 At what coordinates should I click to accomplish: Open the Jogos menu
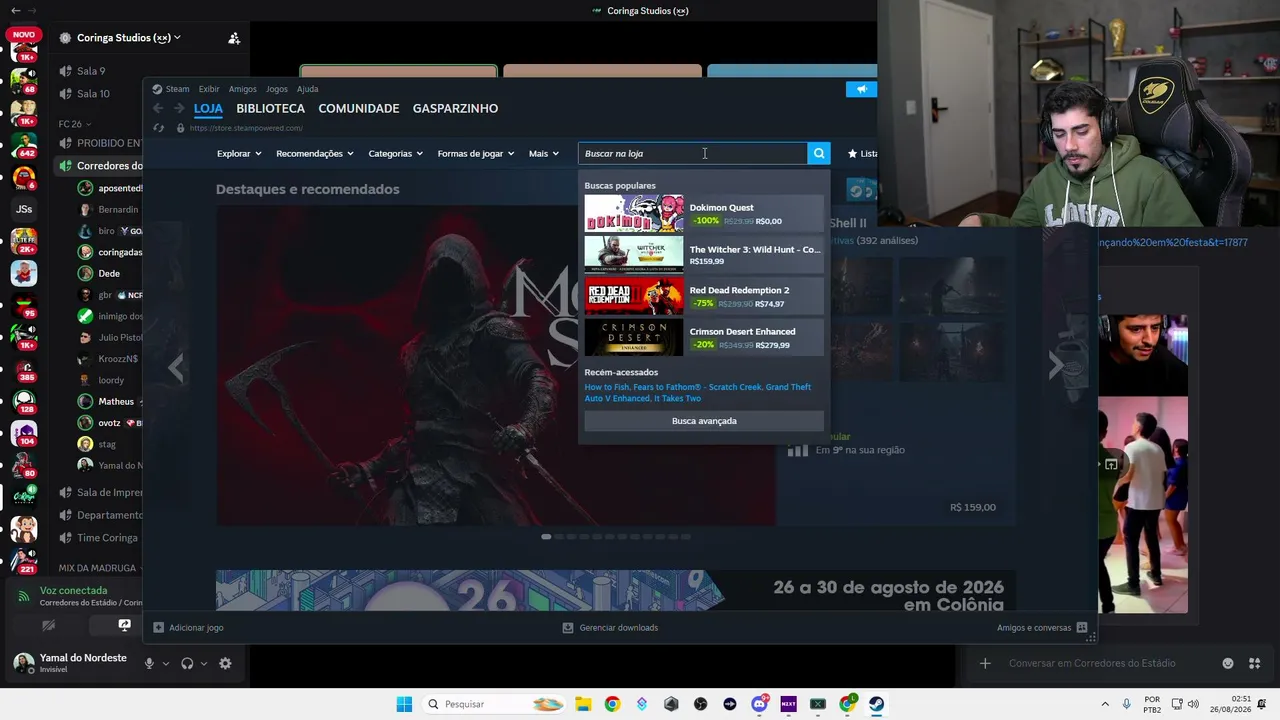[277, 89]
